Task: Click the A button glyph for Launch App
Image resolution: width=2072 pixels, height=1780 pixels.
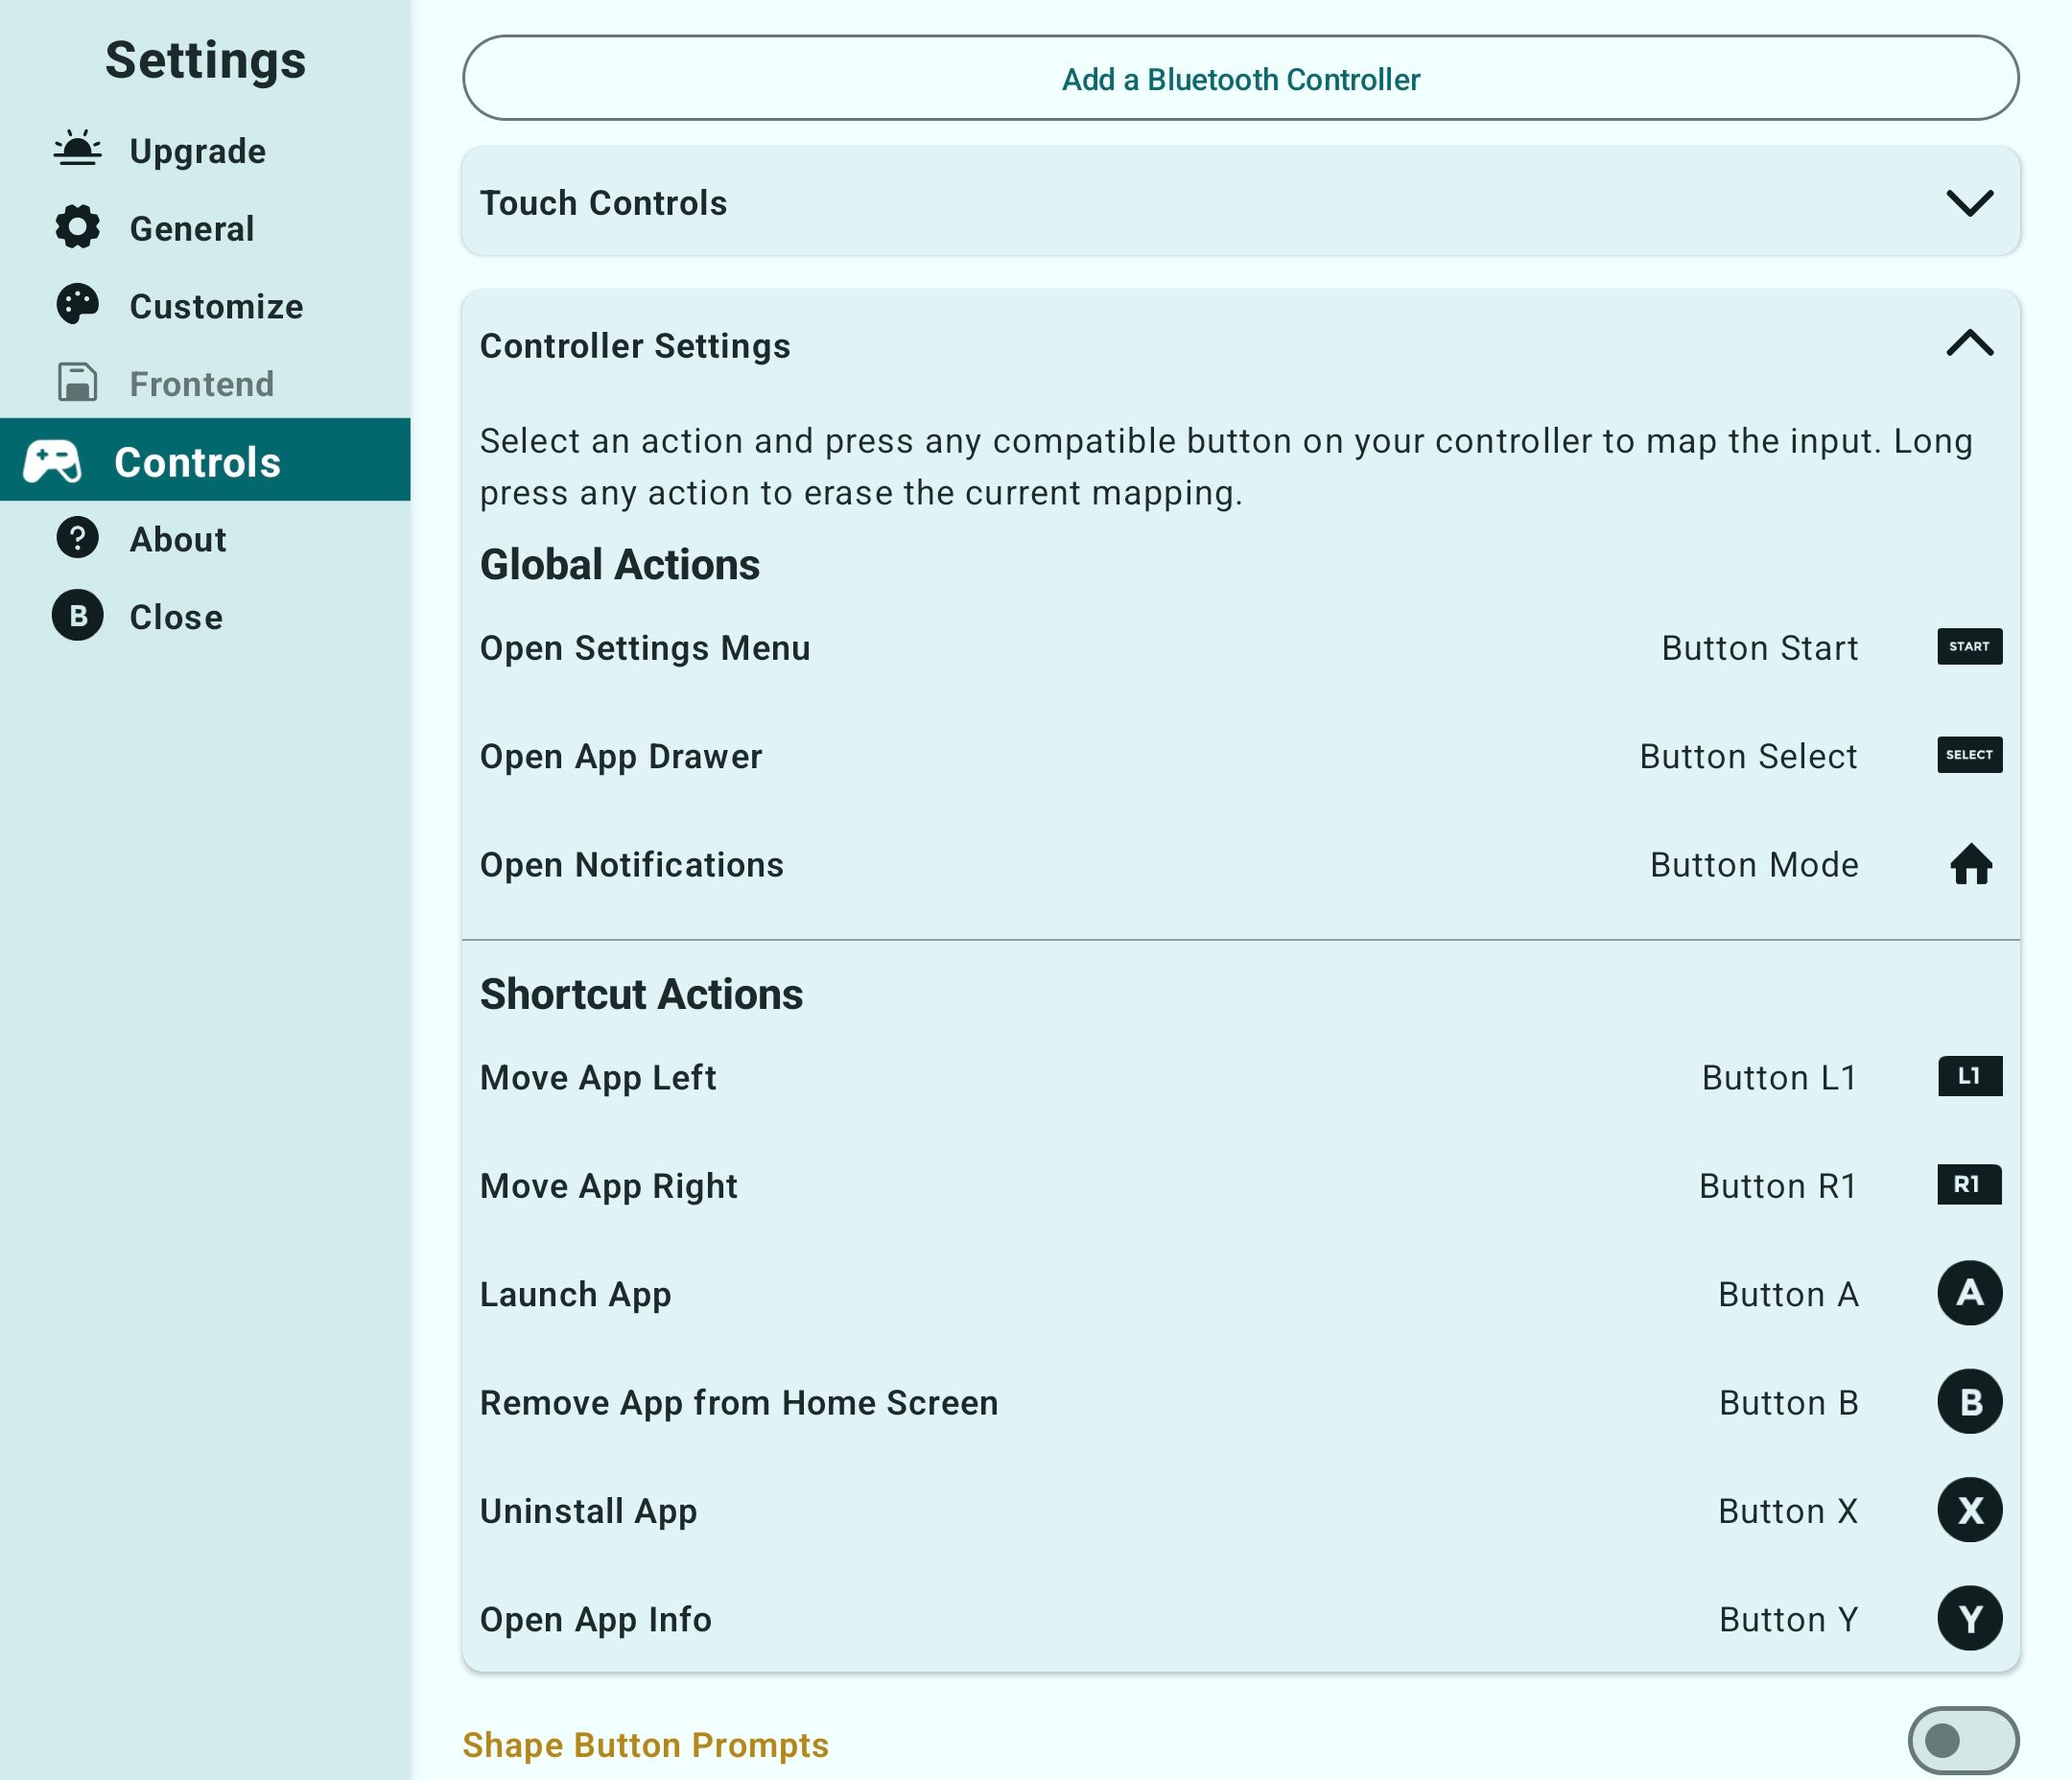Action: pos(1969,1293)
